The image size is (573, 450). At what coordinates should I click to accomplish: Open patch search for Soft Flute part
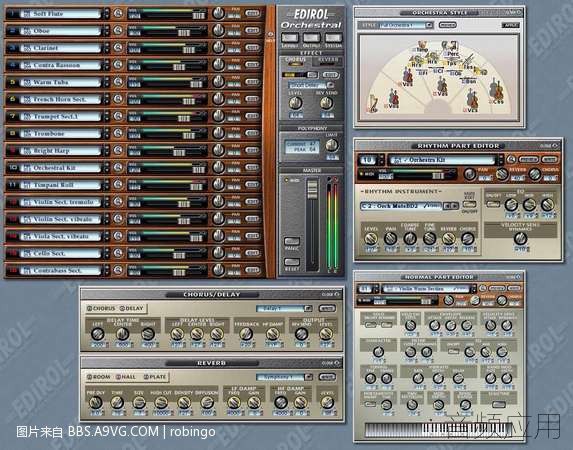pos(118,14)
